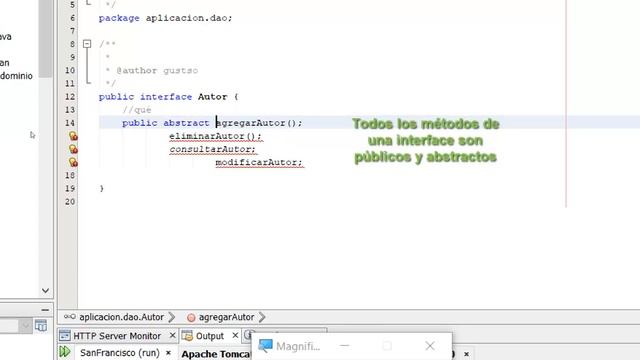
Task: Close the SanFrancisco (run) output tab
Action: 168,353
